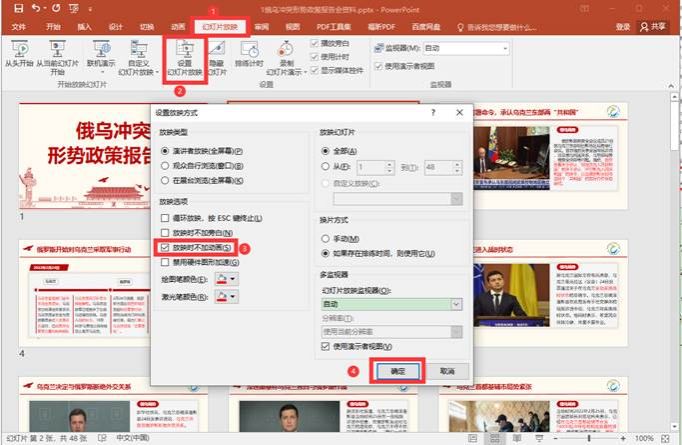
Task: Open 自定义幻灯片放映 ribbon icon
Action: (138, 49)
